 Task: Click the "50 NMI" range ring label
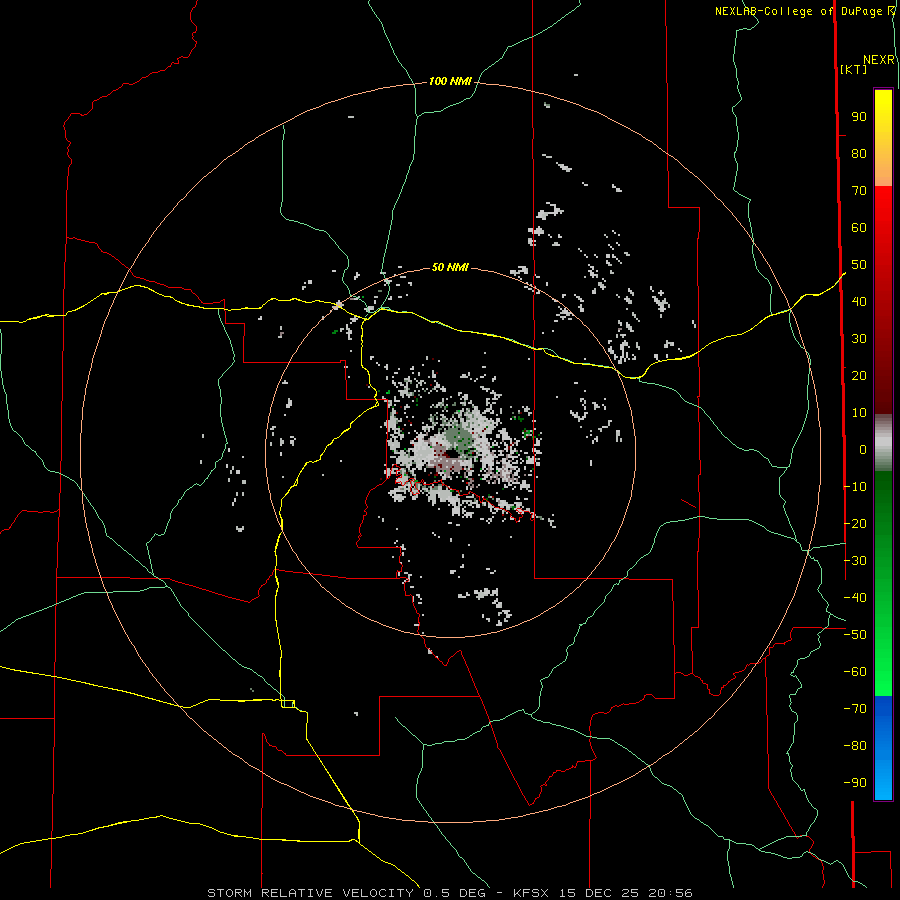[x=450, y=267]
